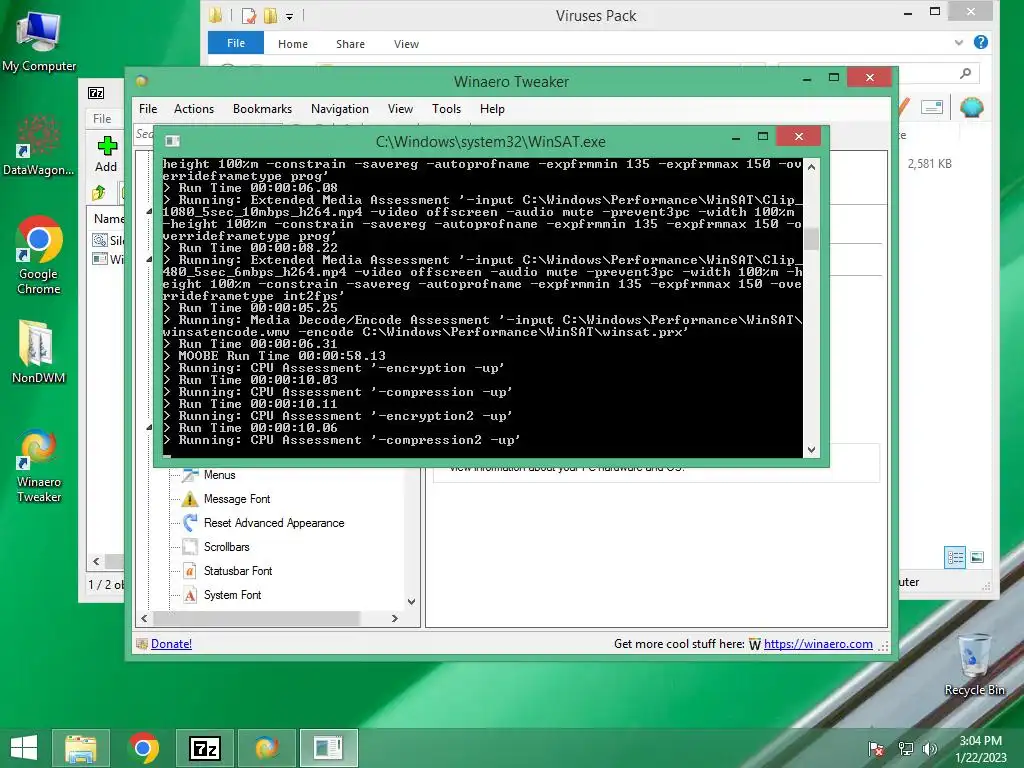Screen dimensions: 1024x768
Task: Open the File menu in 7-Zip
Action: [102, 119]
